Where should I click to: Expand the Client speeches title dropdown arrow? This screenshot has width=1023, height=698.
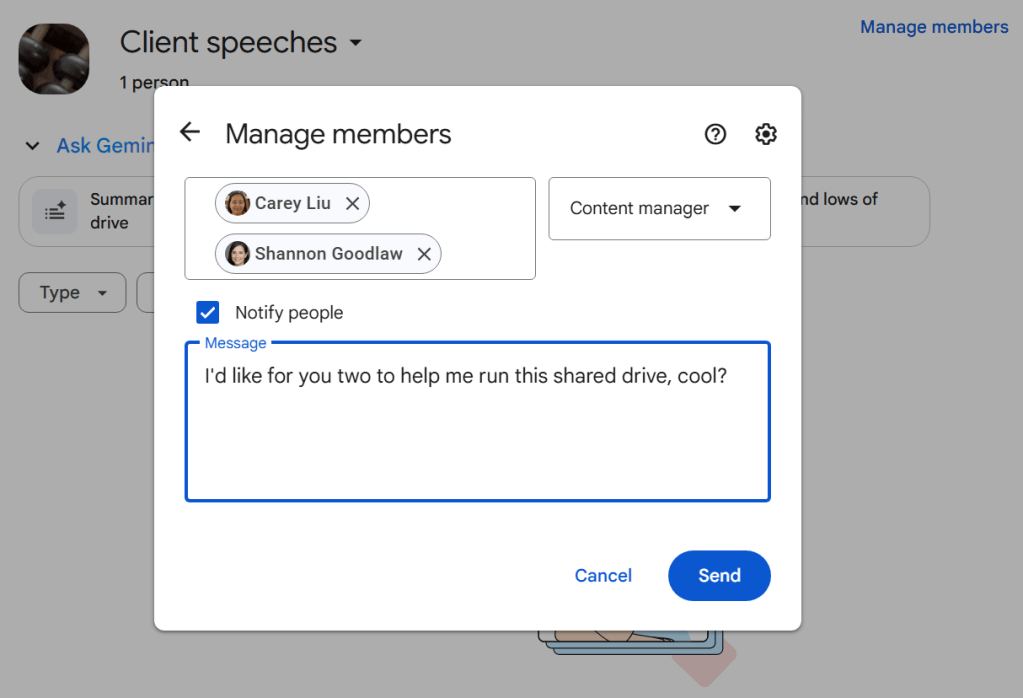click(x=356, y=43)
